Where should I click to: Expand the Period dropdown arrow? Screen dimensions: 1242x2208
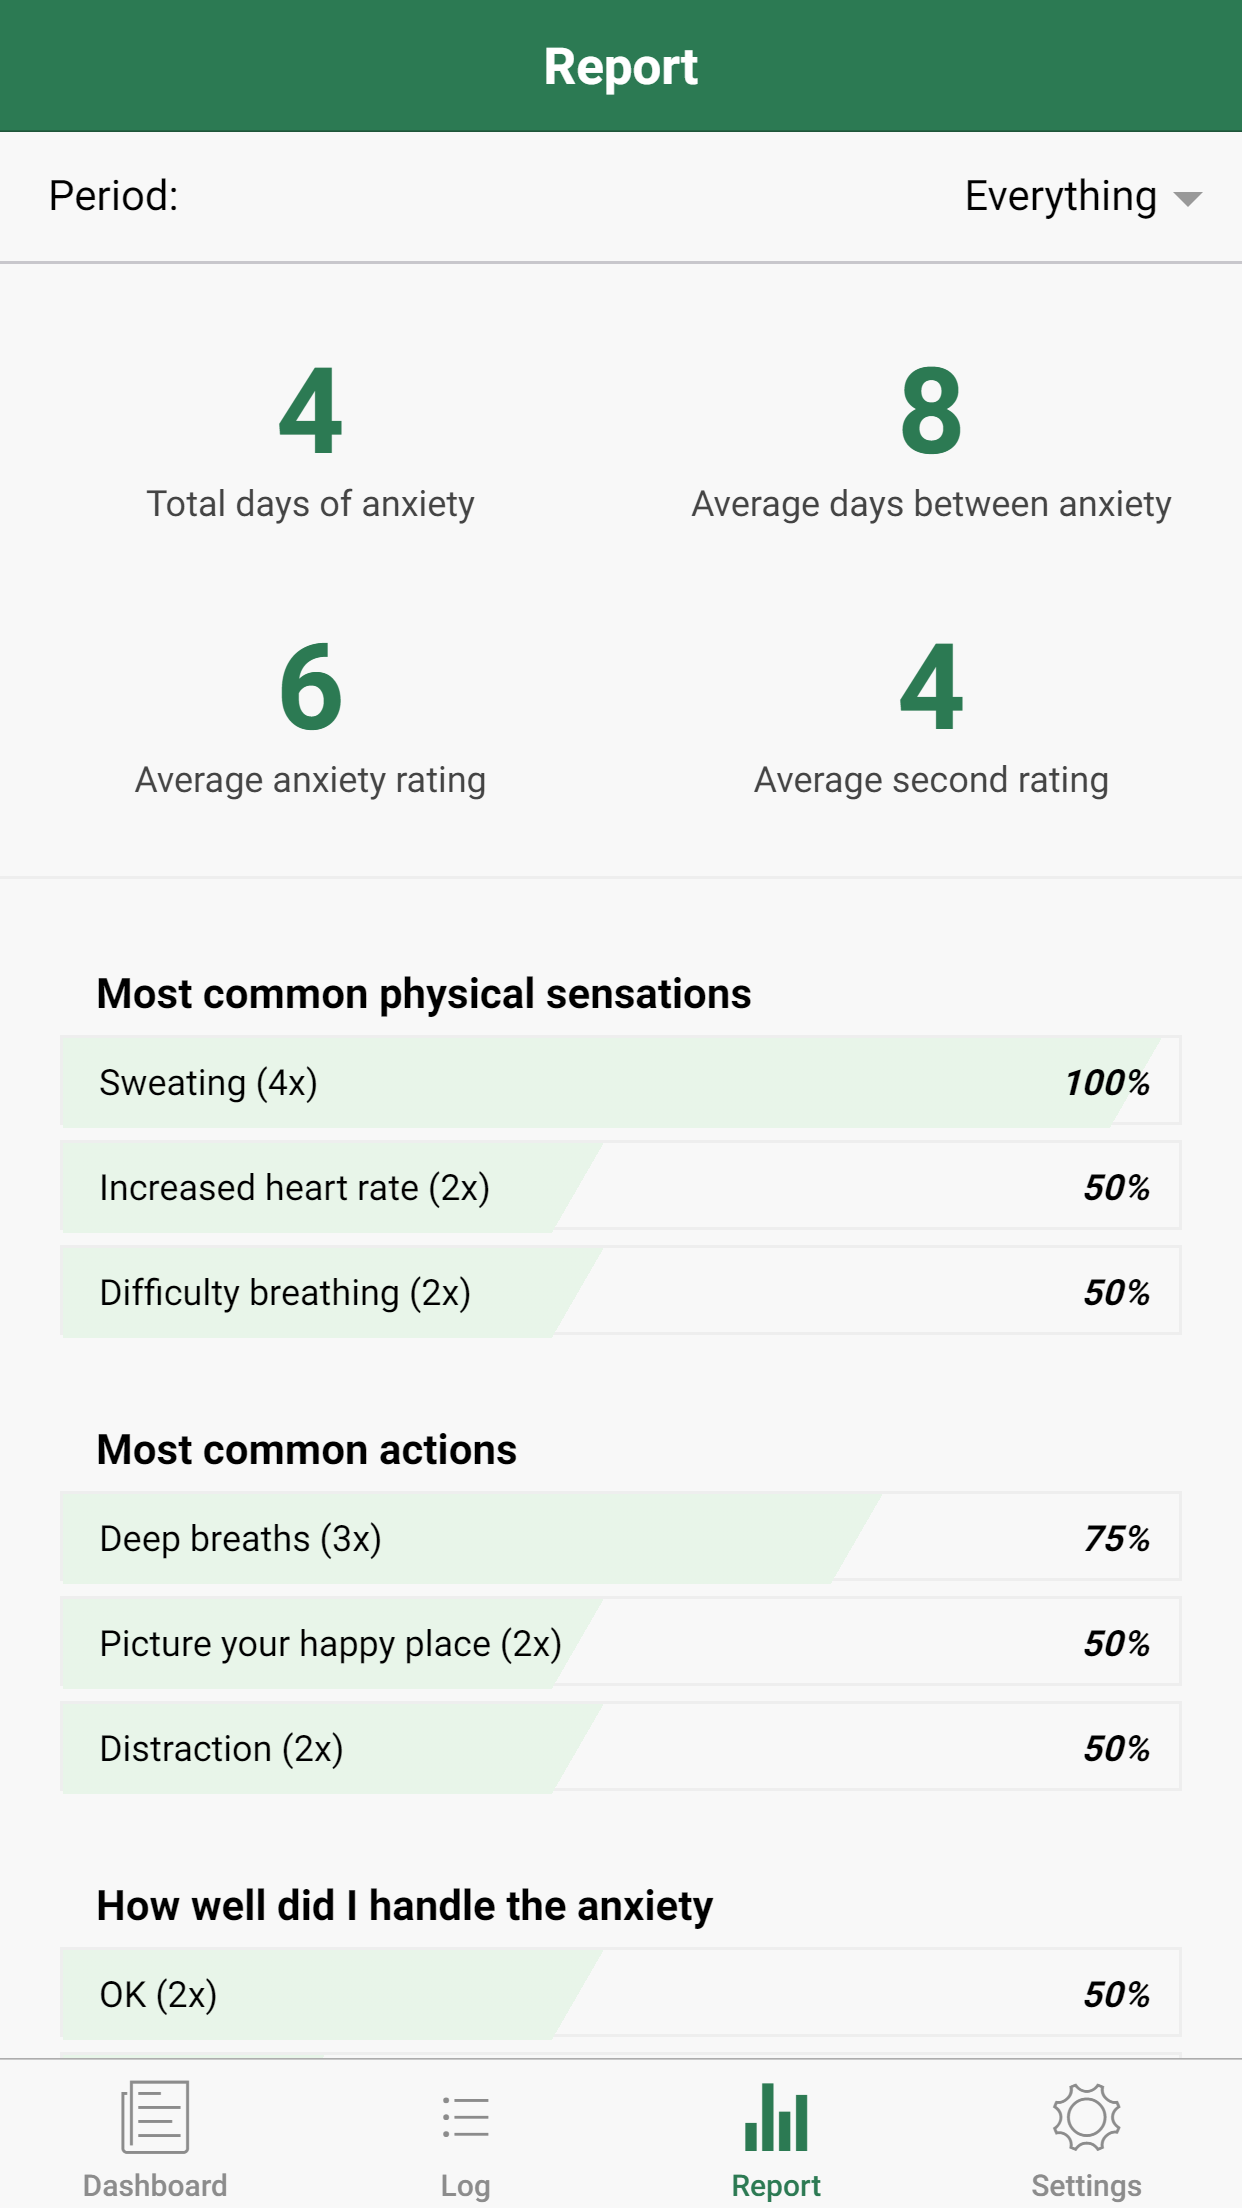(x=1188, y=198)
